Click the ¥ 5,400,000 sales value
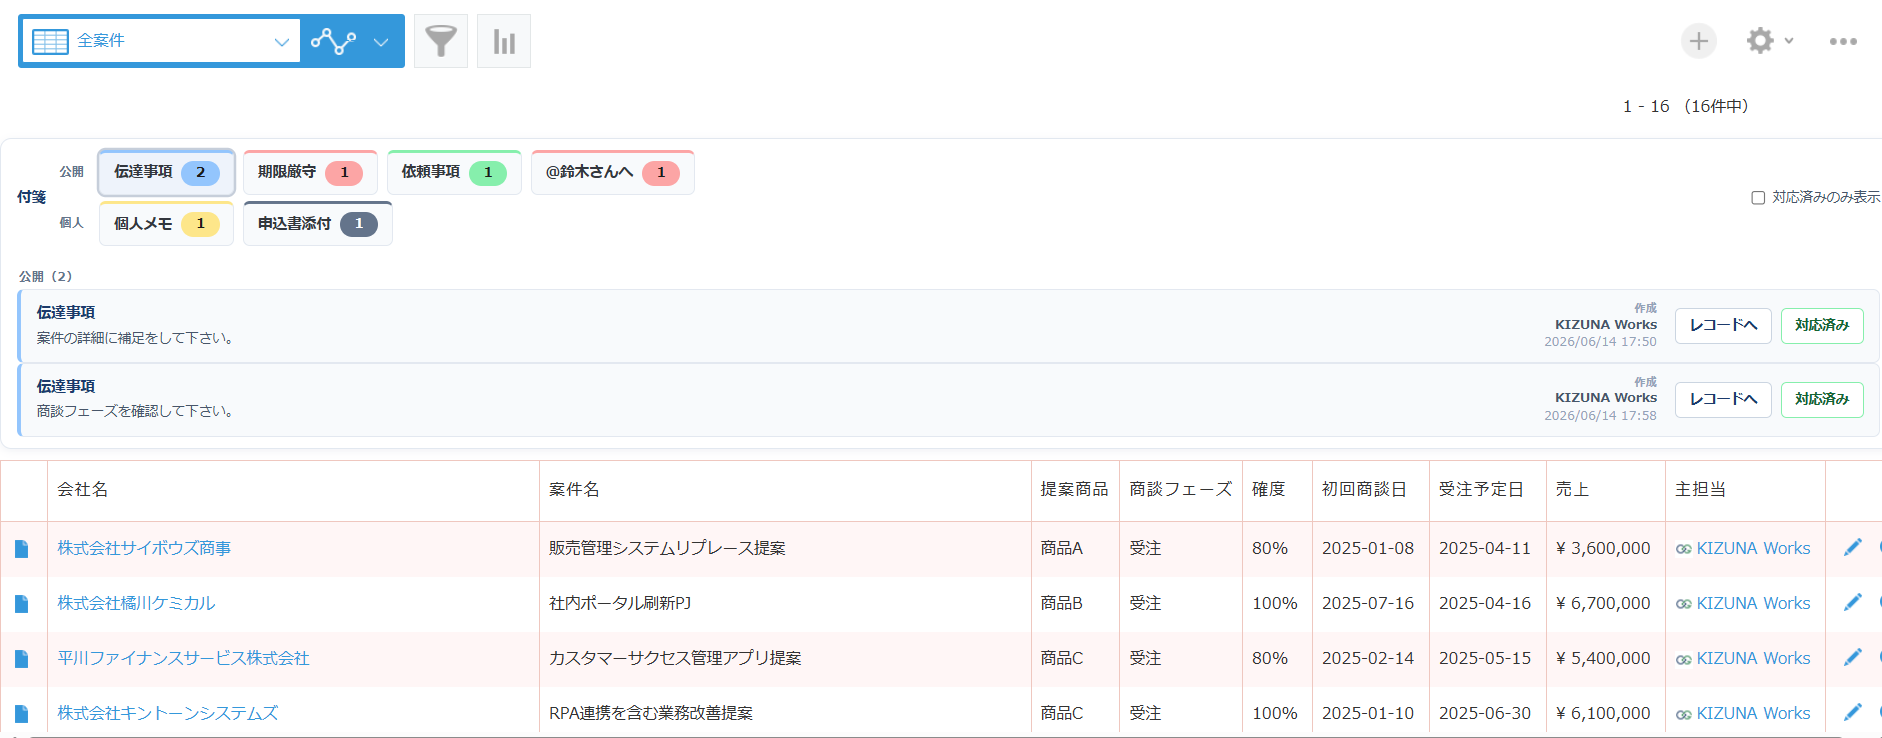This screenshot has width=1882, height=738. (x=1604, y=659)
